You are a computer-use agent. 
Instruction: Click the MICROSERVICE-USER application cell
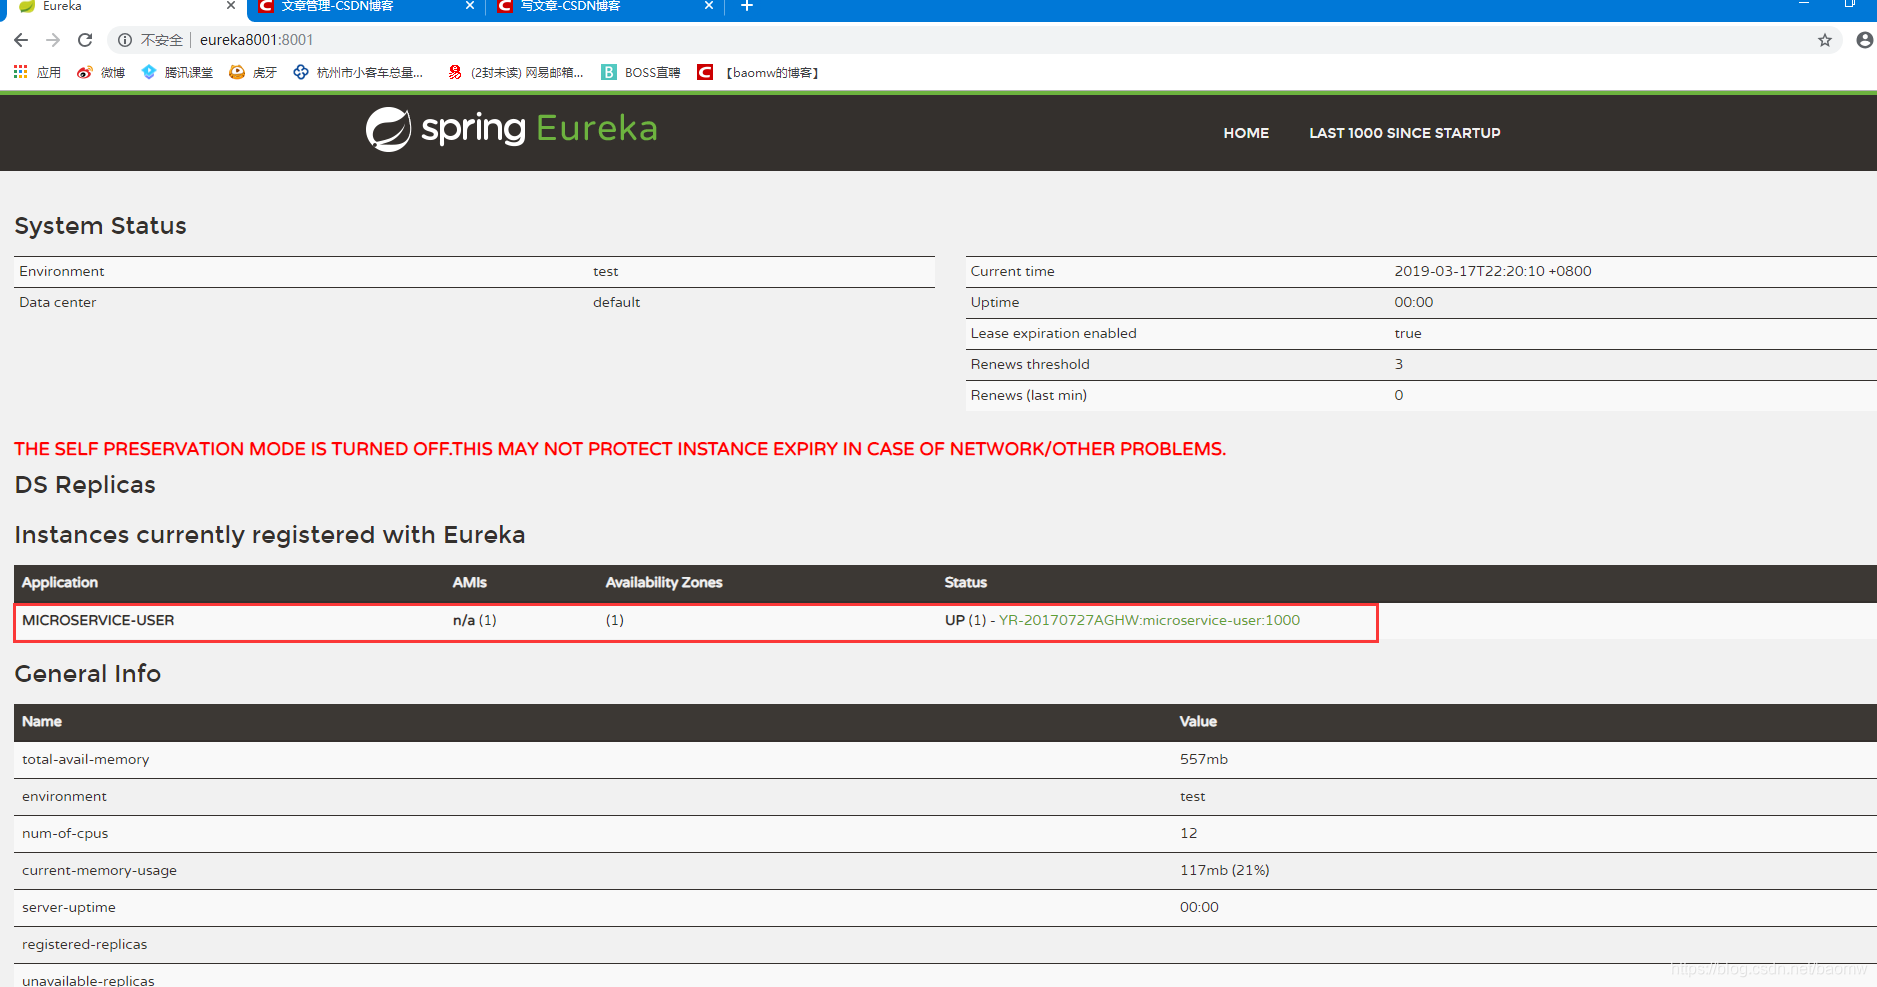tap(98, 620)
